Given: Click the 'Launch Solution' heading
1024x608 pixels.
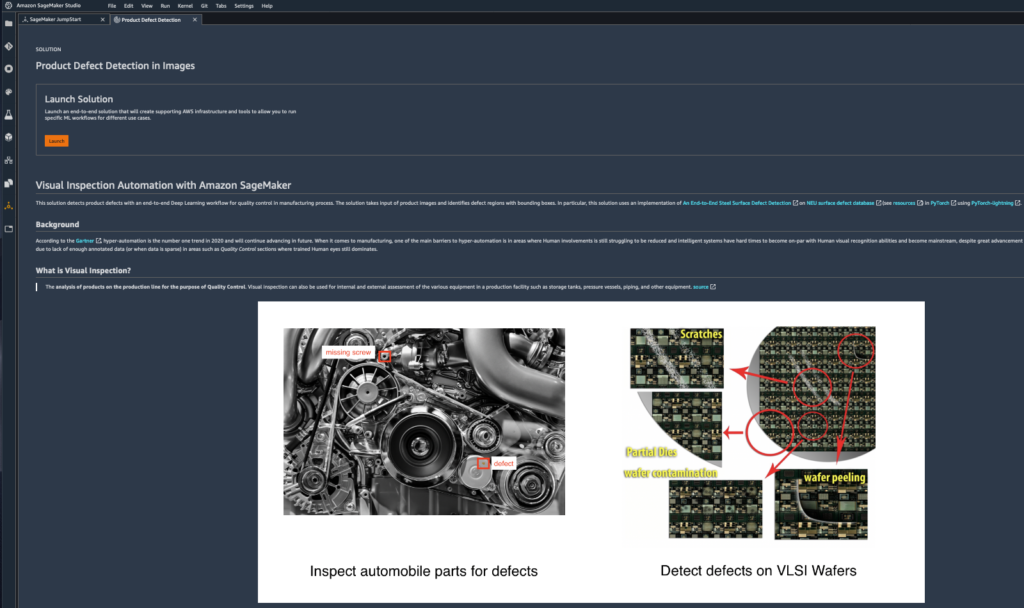Looking at the screenshot, I should pyautogui.click(x=78, y=99).
